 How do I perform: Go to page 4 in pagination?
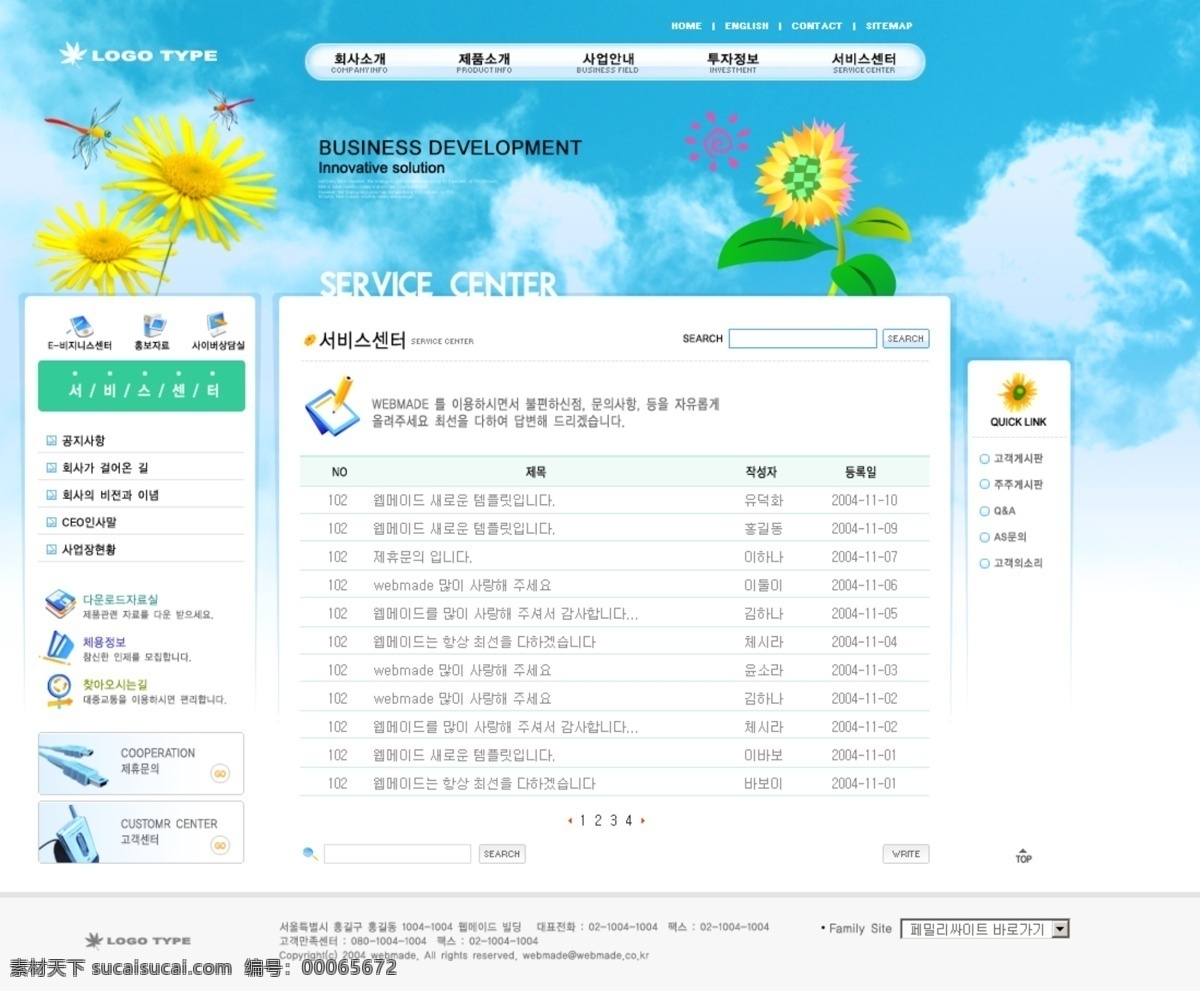point(629,821)
